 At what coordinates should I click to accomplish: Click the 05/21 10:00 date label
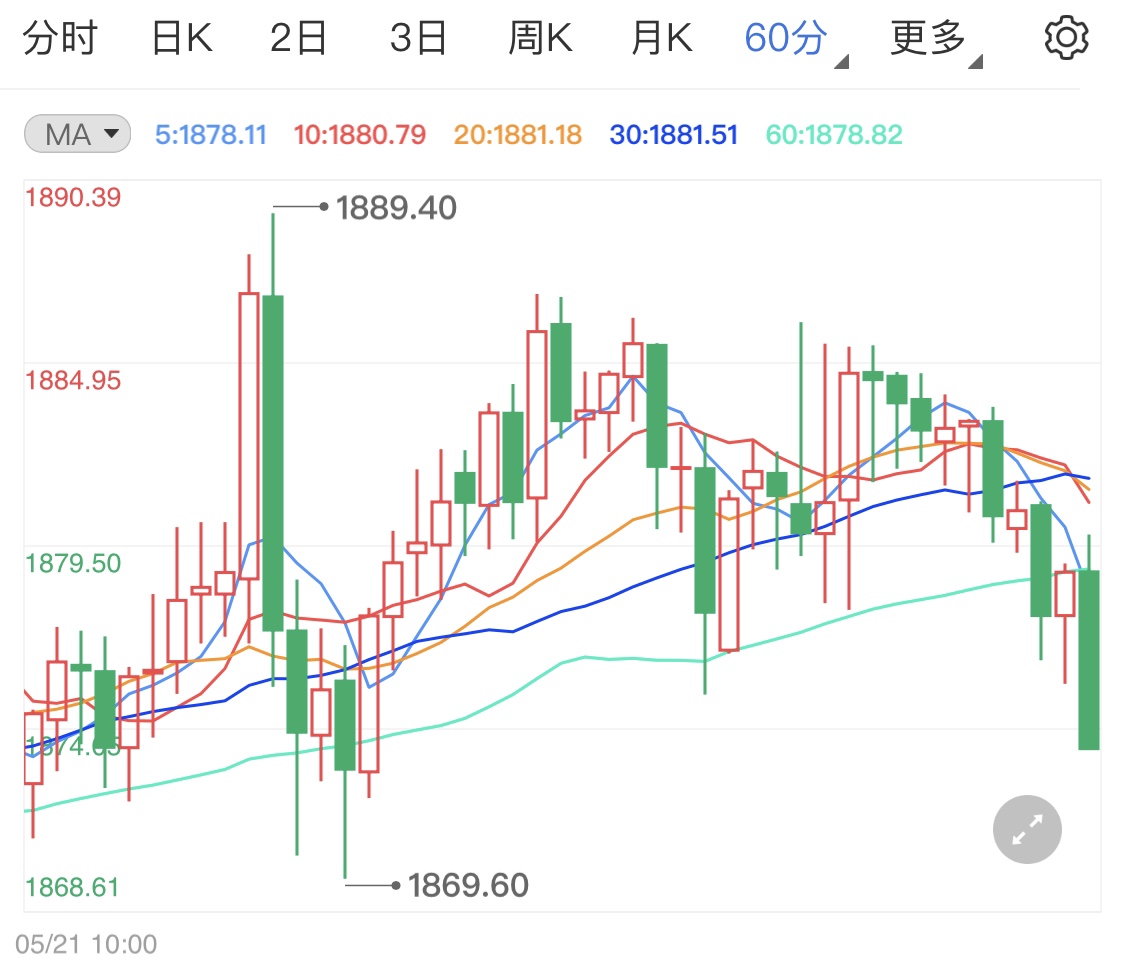86,944
